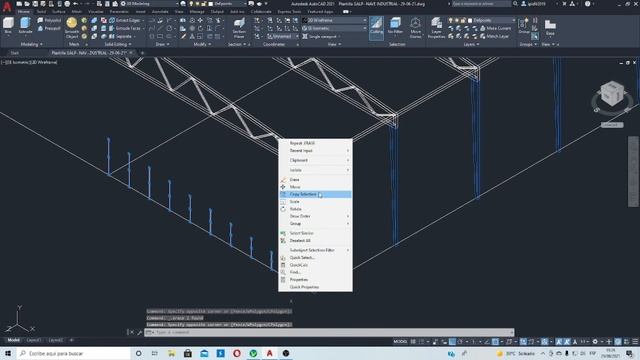Open Draw Order submenu
The image size is (640, 360).
coord(315,216)
